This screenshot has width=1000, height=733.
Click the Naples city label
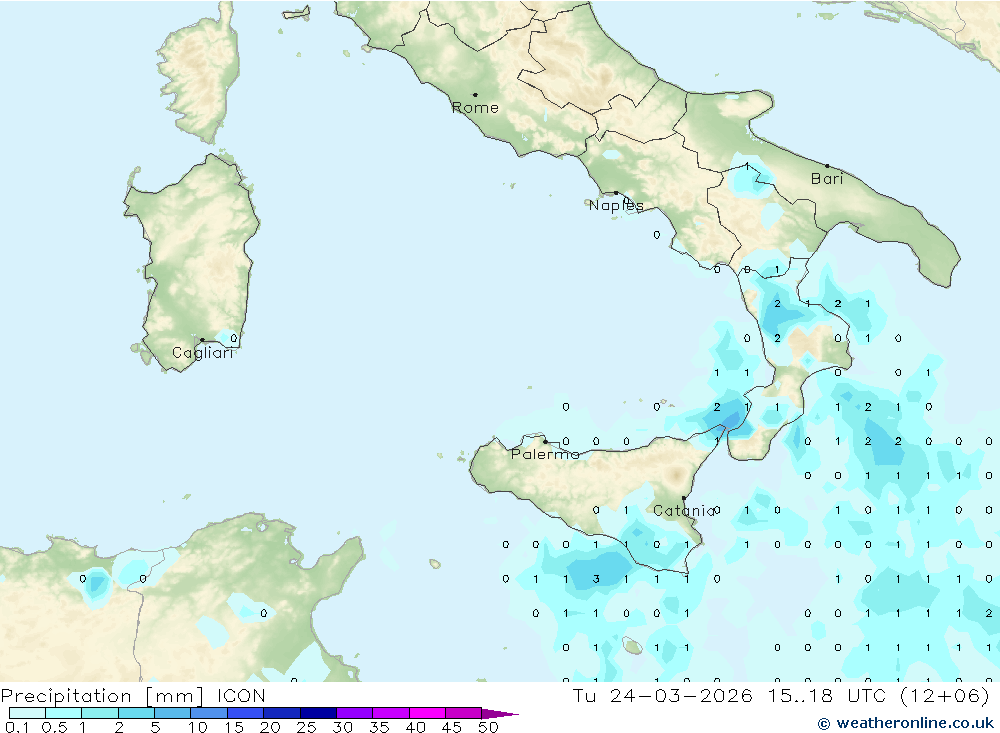(x=616, y=205)
